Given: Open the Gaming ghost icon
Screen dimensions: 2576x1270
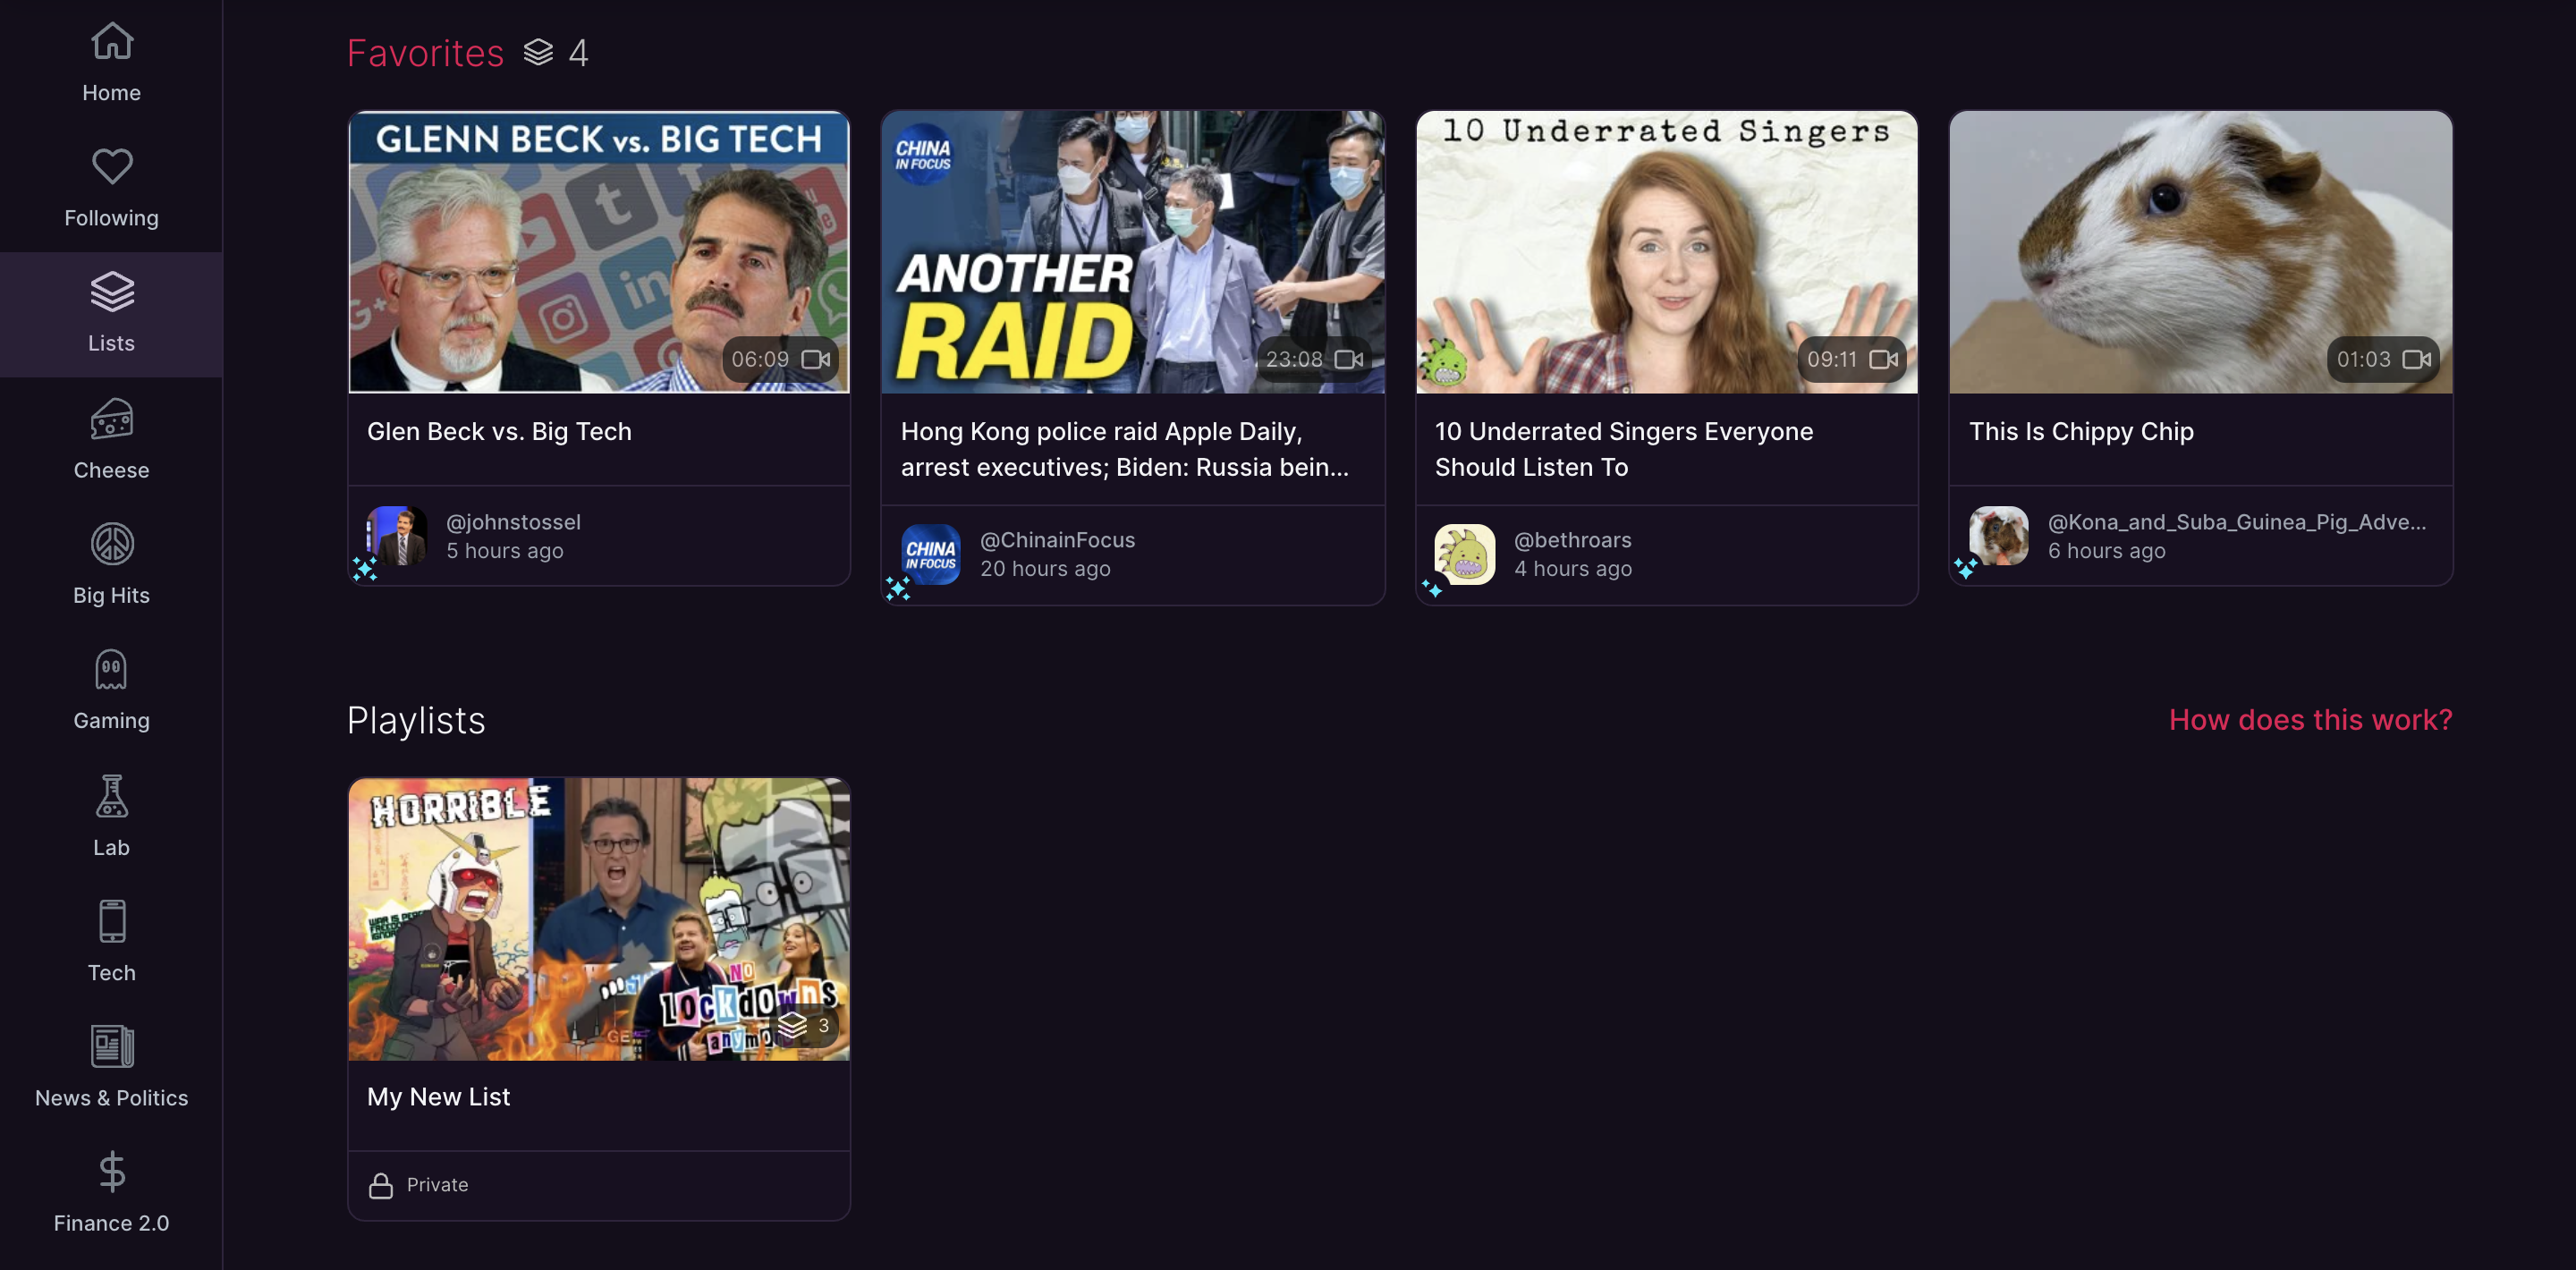Looking at the screenshot, I should (111, 669).
